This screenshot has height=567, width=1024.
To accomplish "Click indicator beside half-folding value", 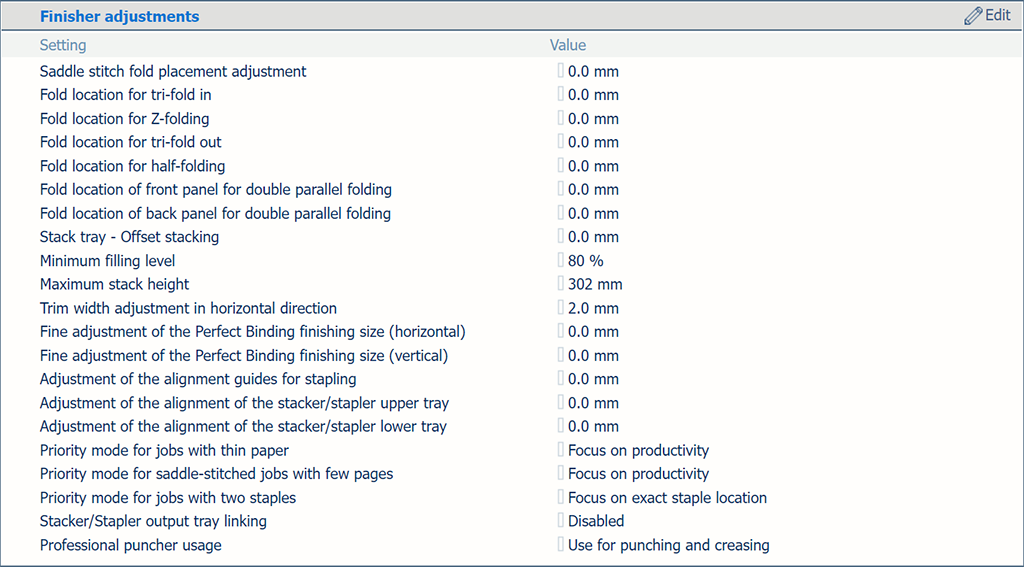I will [x=560, y=165].
